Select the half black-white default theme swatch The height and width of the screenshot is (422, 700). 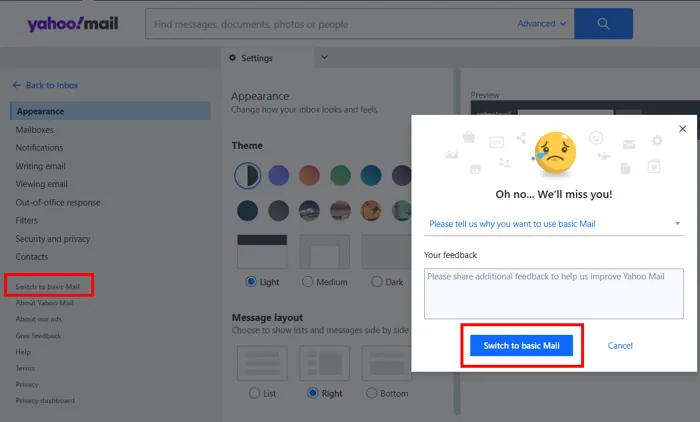pos(247,175)
